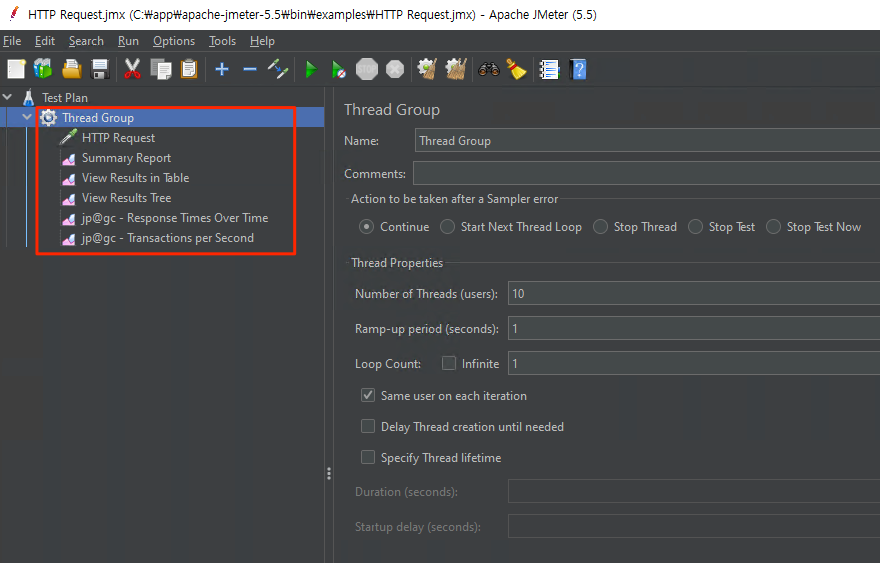Select jp@gc Response Times Over Time item
The height and width of the screenshot is (563, 880).
coord(175,218)
